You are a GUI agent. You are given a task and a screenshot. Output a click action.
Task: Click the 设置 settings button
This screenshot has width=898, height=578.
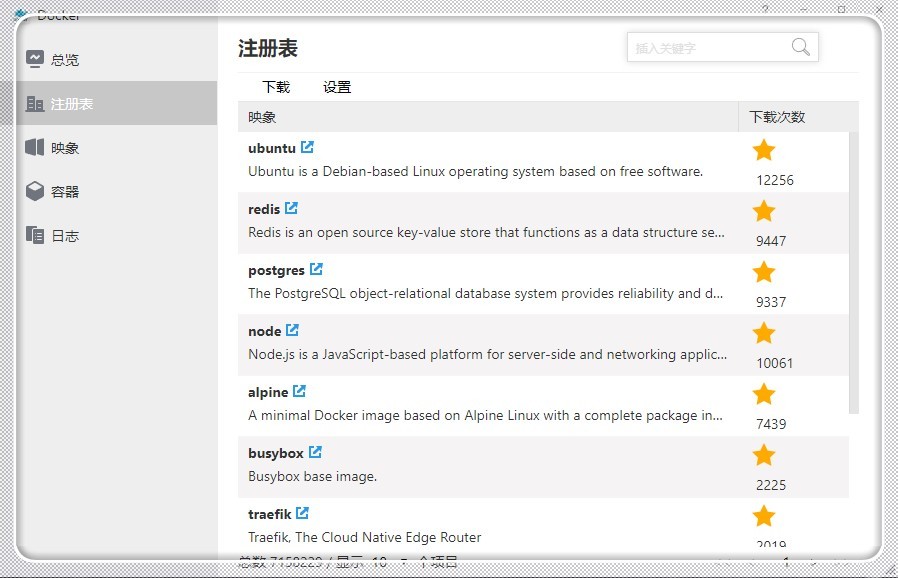click(x=337, y=87)
